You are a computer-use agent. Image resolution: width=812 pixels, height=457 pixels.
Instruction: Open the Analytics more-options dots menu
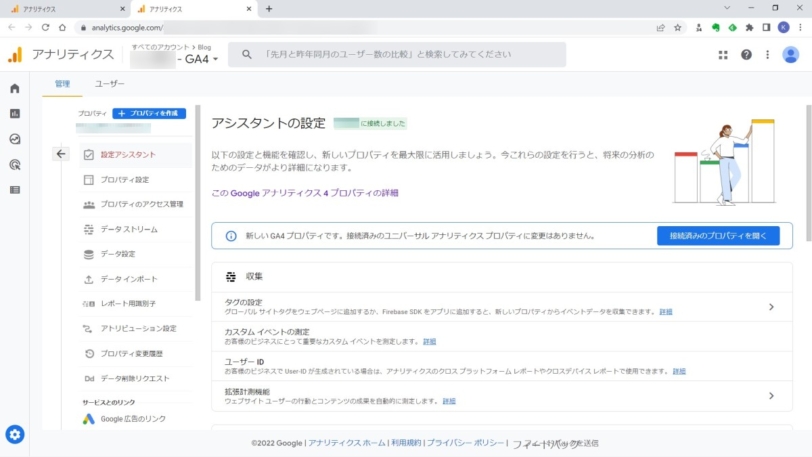point(767,54)
